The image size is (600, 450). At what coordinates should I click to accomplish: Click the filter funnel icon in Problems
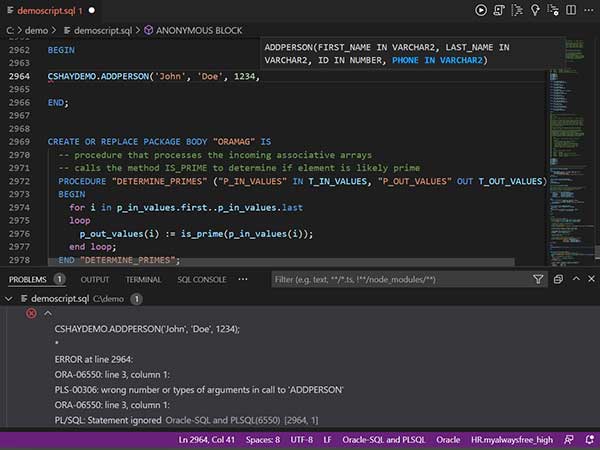[539, 280]
